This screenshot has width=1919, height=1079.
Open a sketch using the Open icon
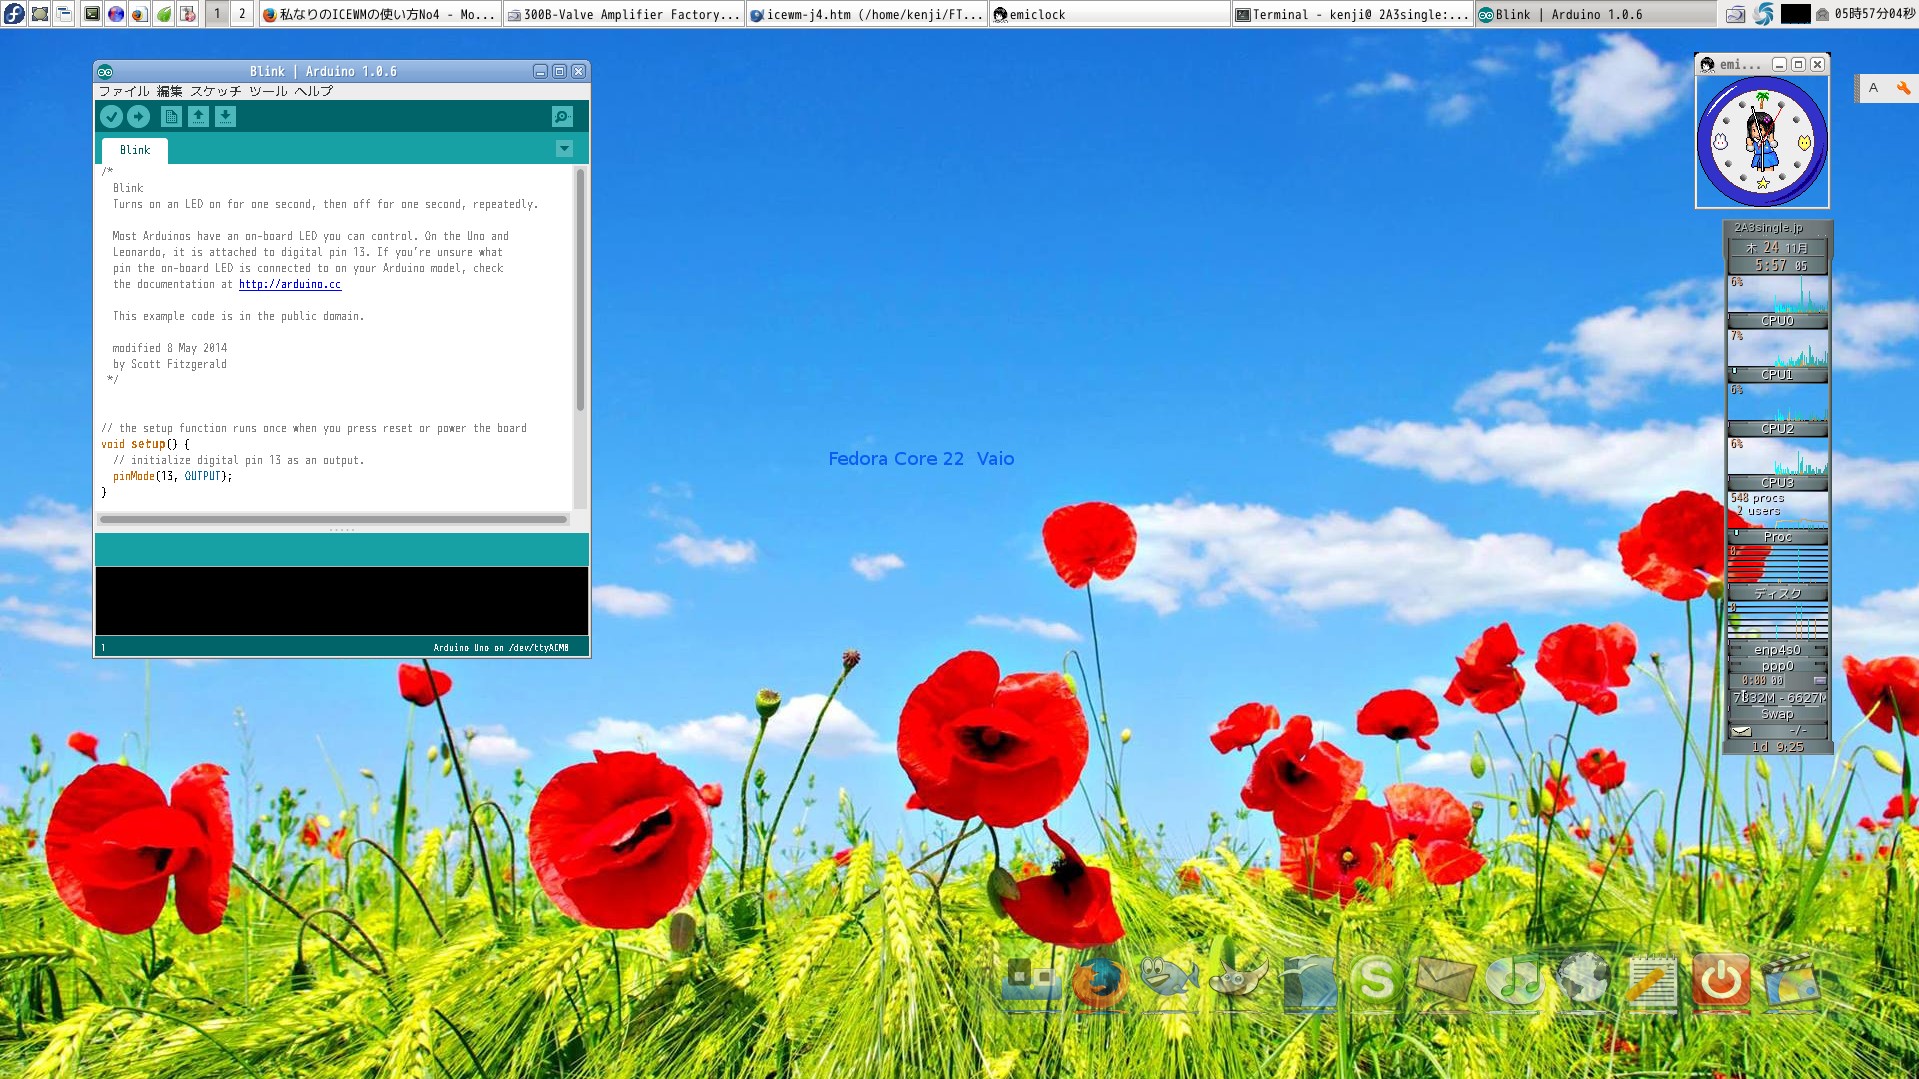(198, 116)
